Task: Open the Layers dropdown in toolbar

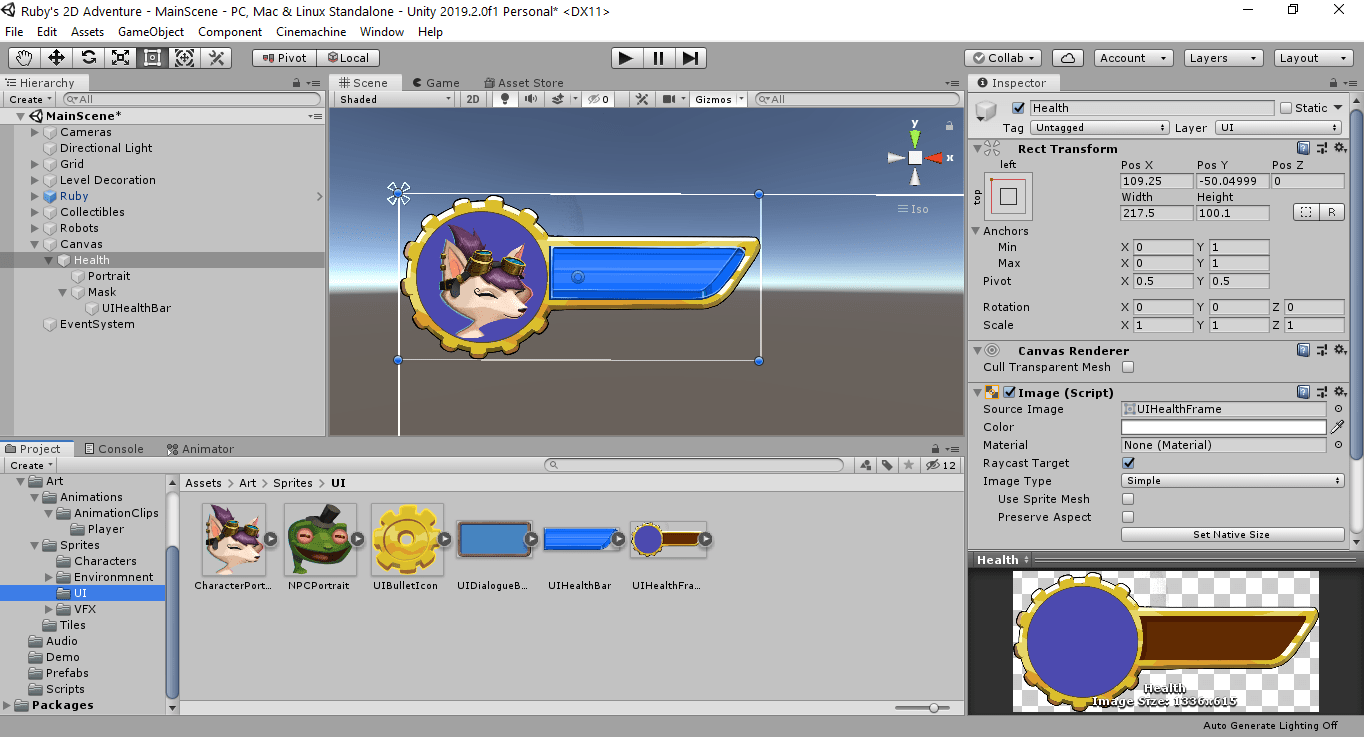Action: [1222, 58]
